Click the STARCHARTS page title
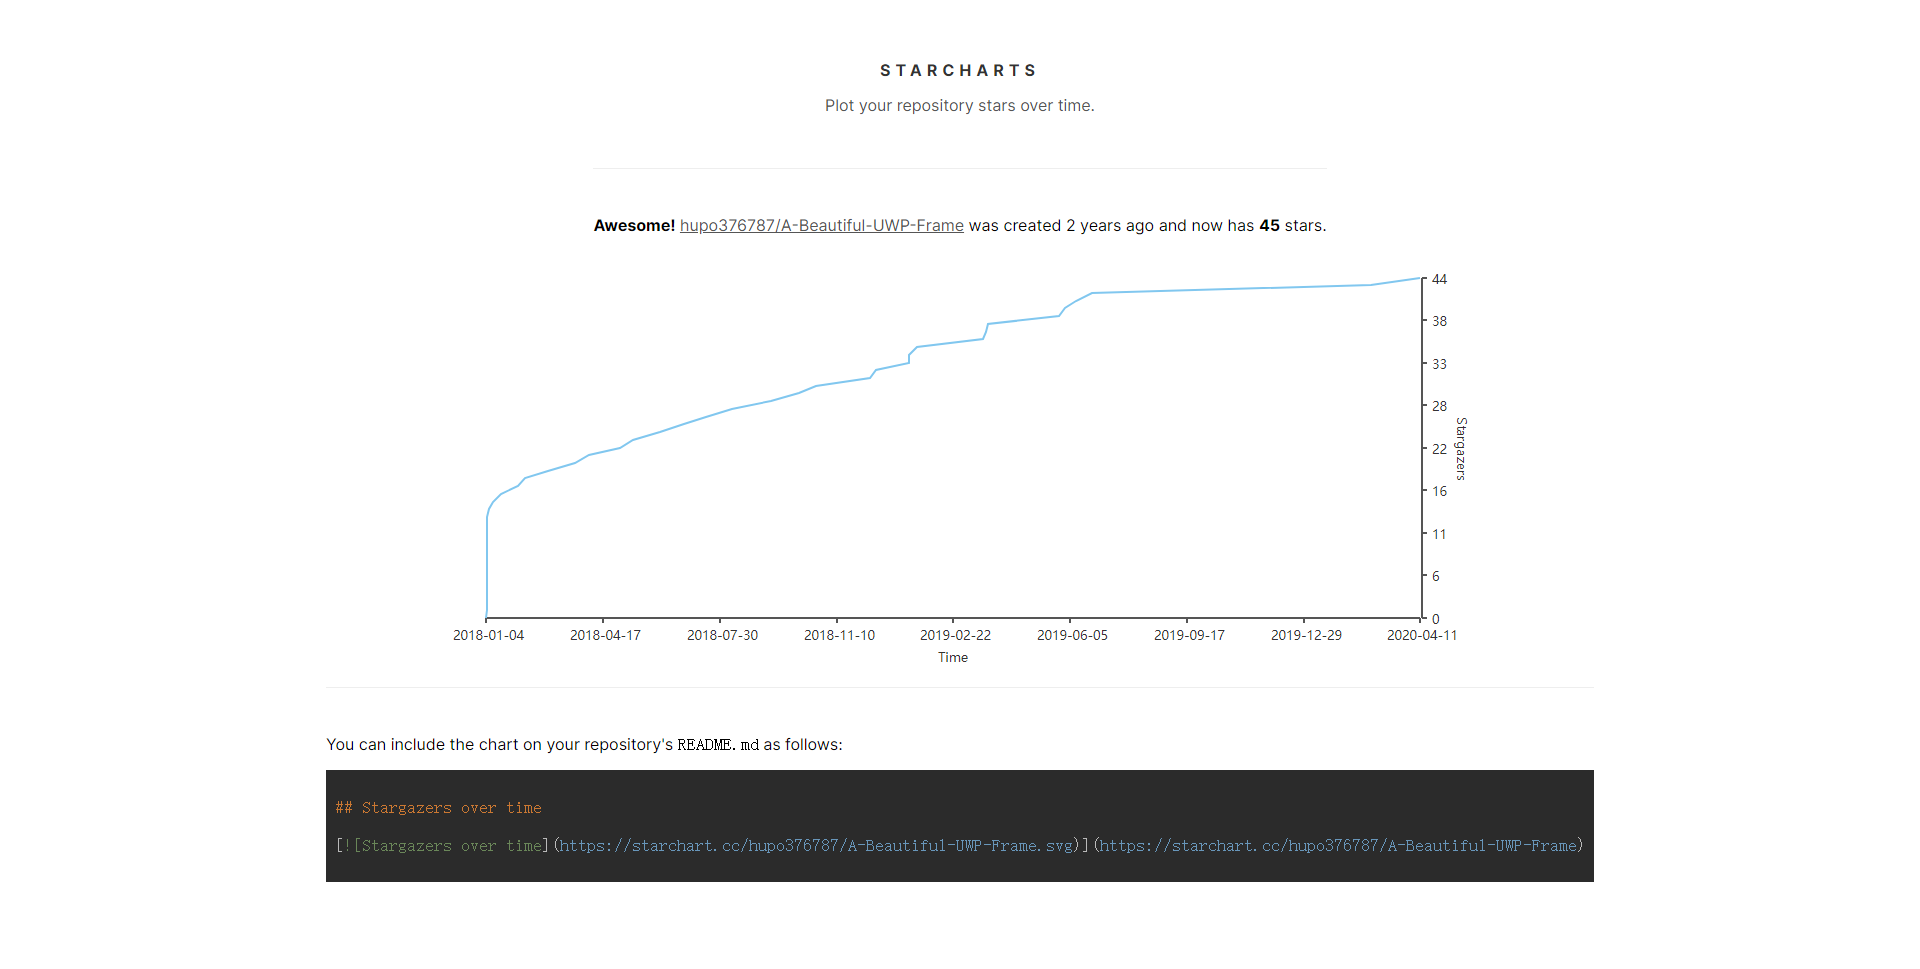The width and height of the screenshot is (1920, 969). [959, 71]
